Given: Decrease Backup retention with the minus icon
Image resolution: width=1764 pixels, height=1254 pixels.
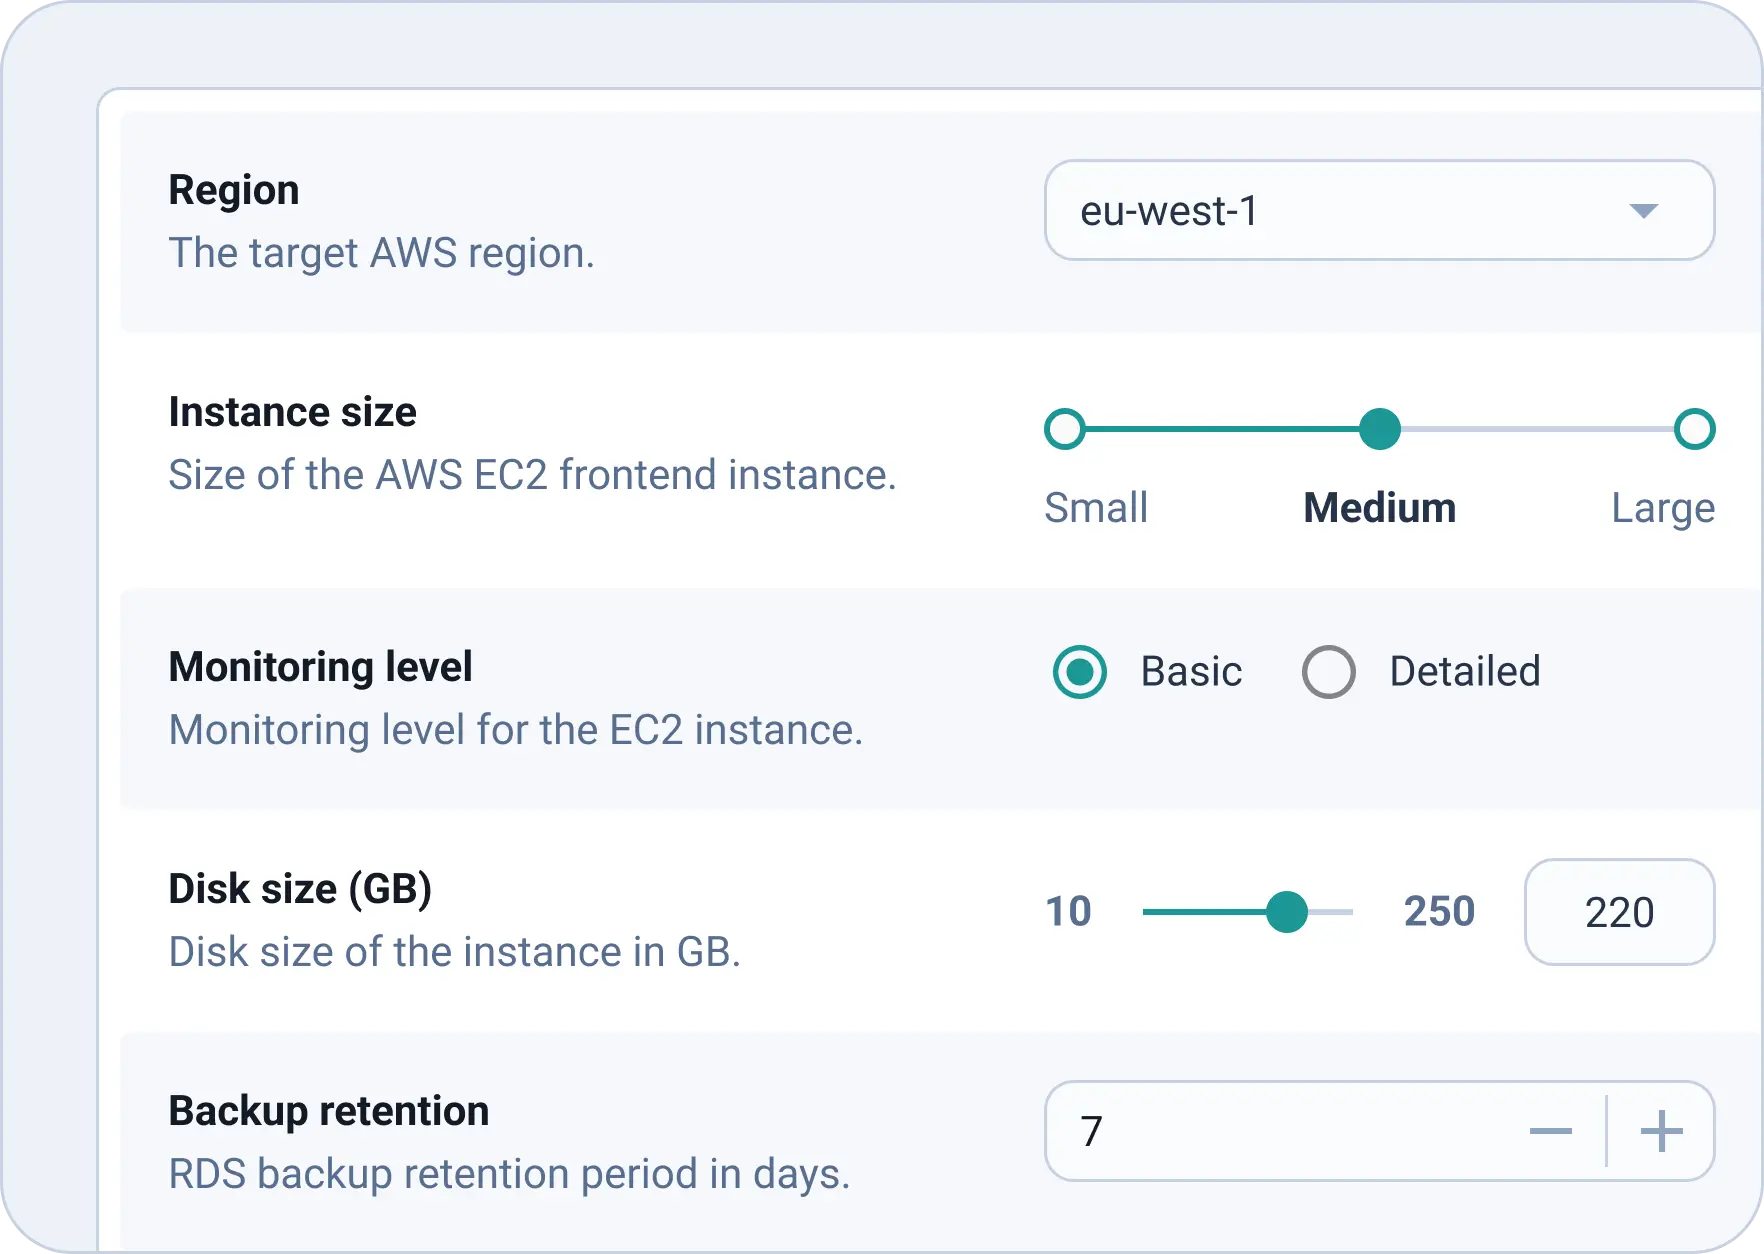Looking at the screenshot, I should (x=1551, y=1131).
